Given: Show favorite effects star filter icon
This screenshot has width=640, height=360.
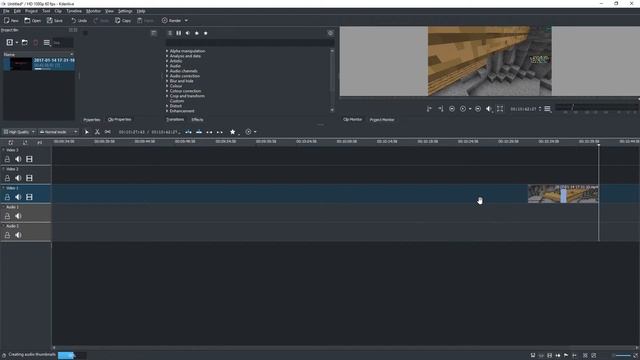Looking at the screenshot, I should [x=206, y=33].
